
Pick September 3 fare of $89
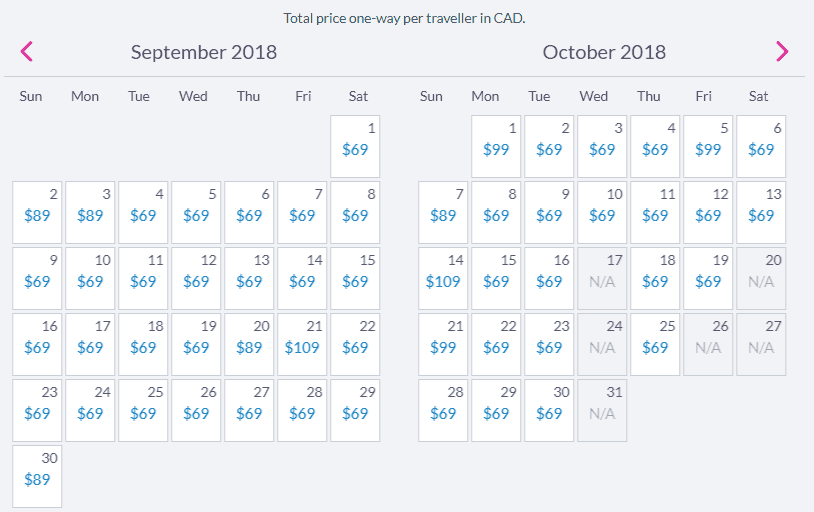click(x=90, y=212)
